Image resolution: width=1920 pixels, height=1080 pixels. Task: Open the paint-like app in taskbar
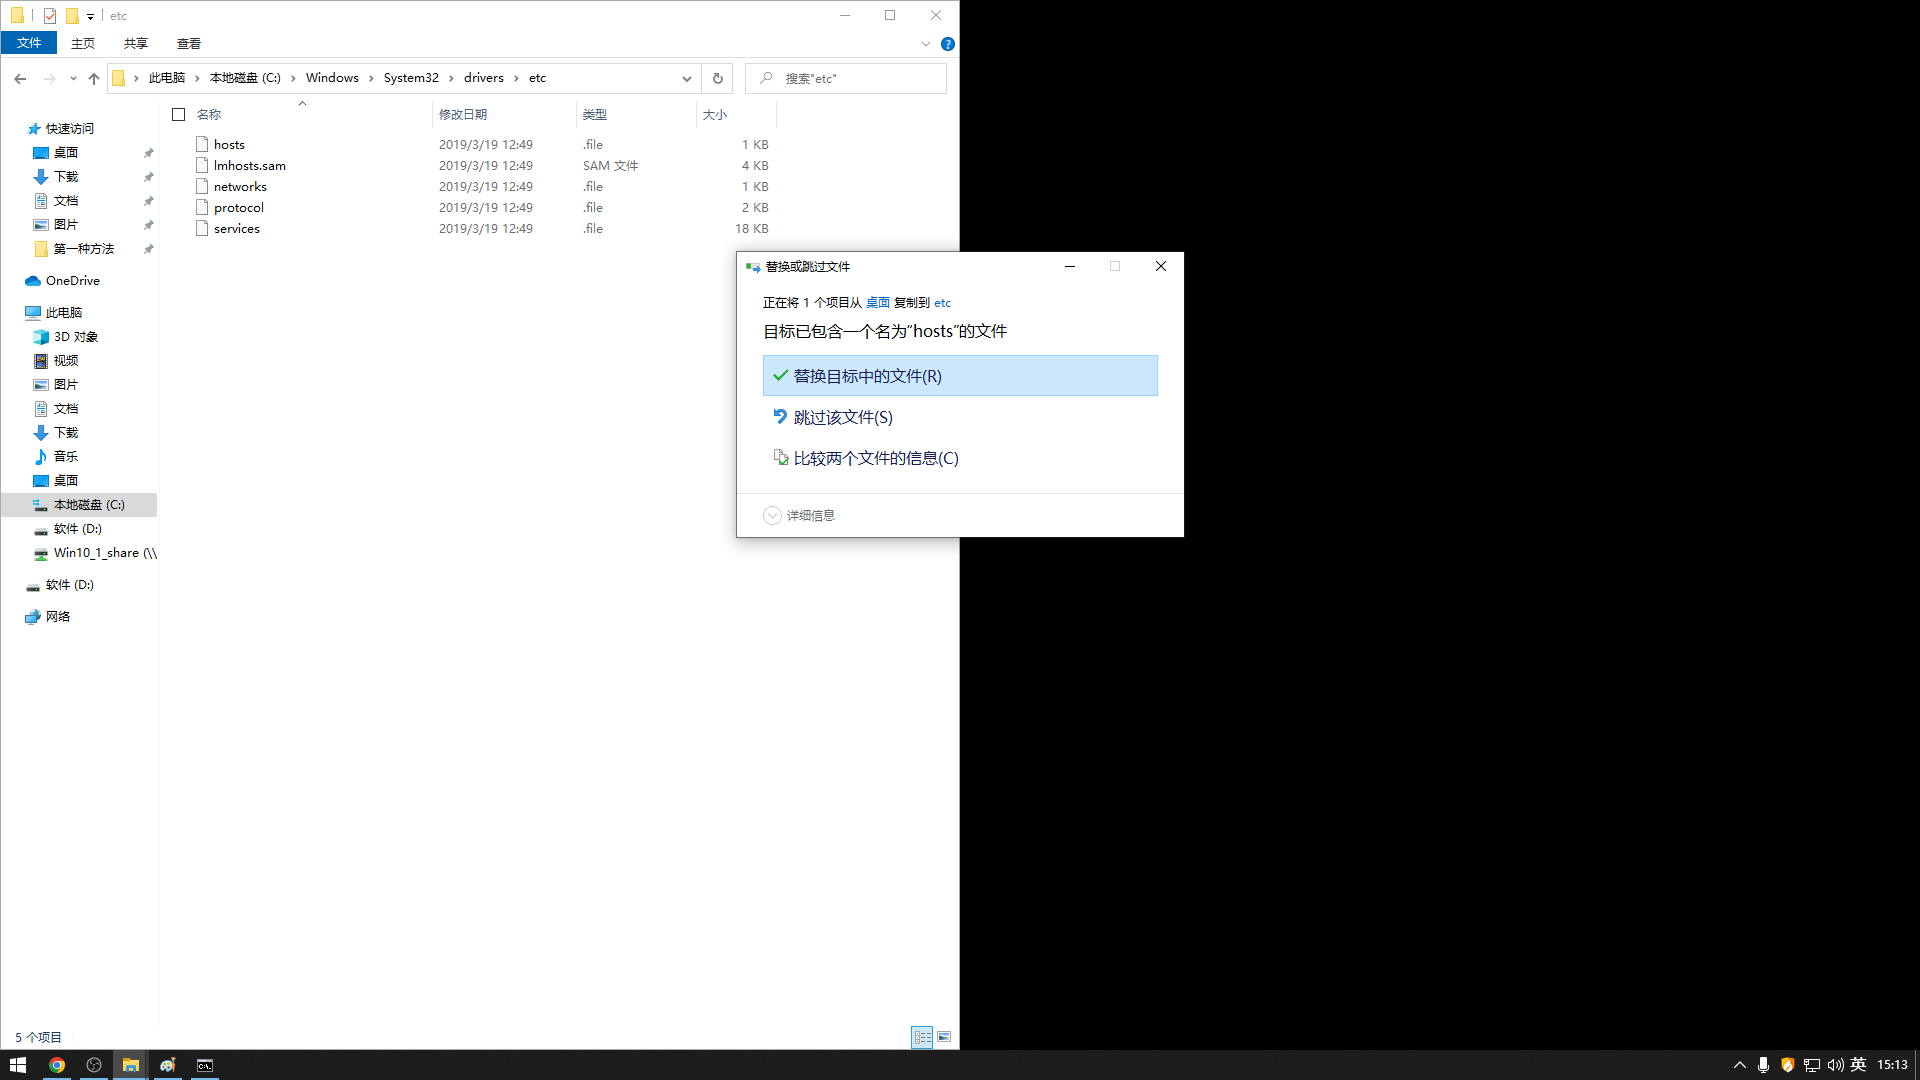[168, 1065]
